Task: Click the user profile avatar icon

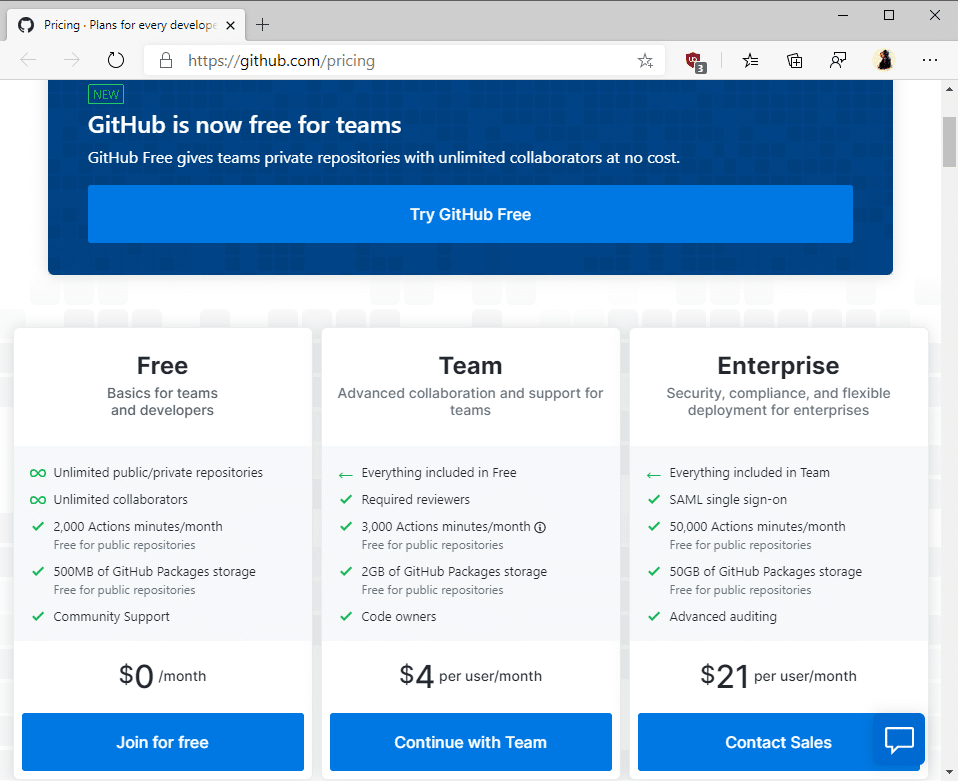Action: pyautogui.click(x=884, y=60)
